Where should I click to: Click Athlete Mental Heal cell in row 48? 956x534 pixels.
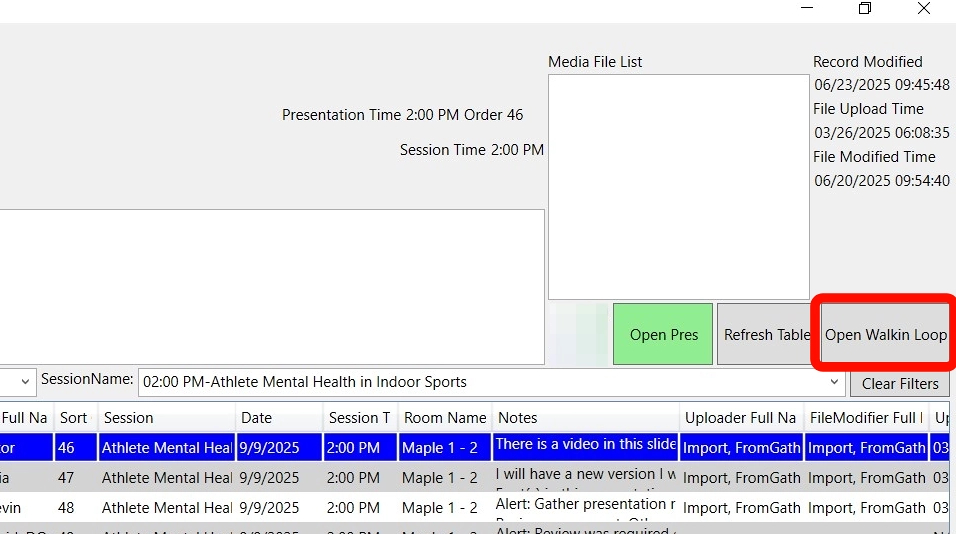(166, 507)
